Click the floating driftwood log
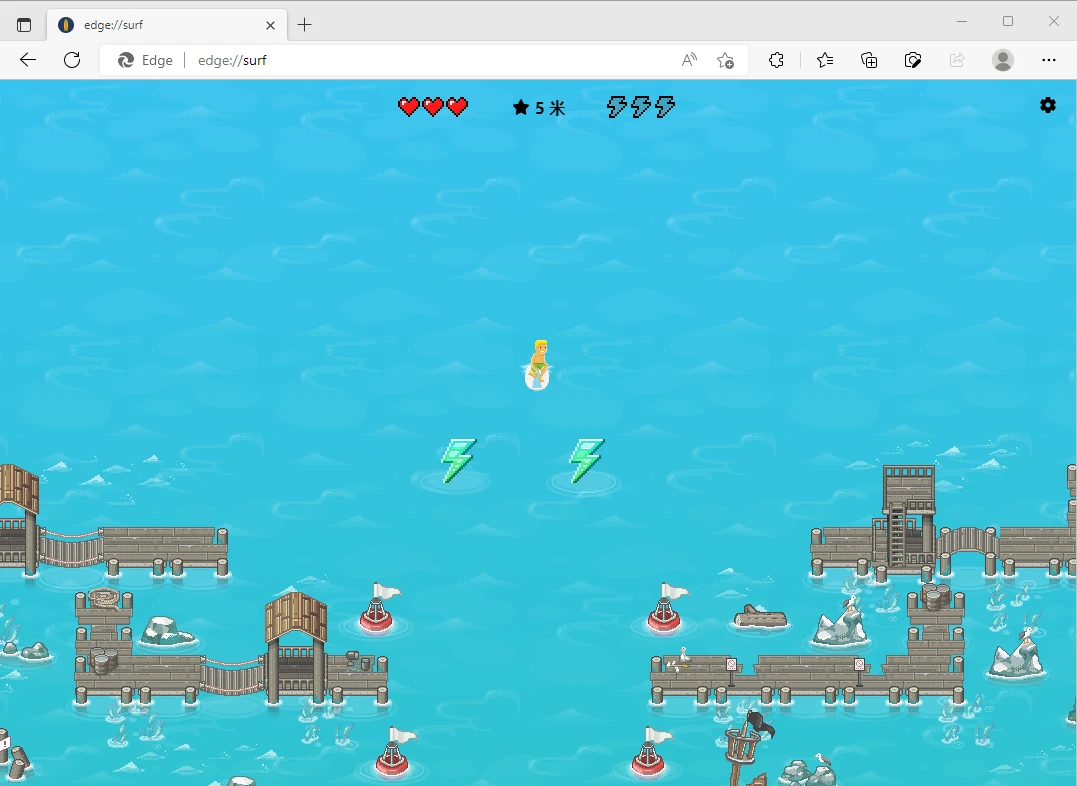The height and width of the screenshot is (786, 1077). [760, 616]
